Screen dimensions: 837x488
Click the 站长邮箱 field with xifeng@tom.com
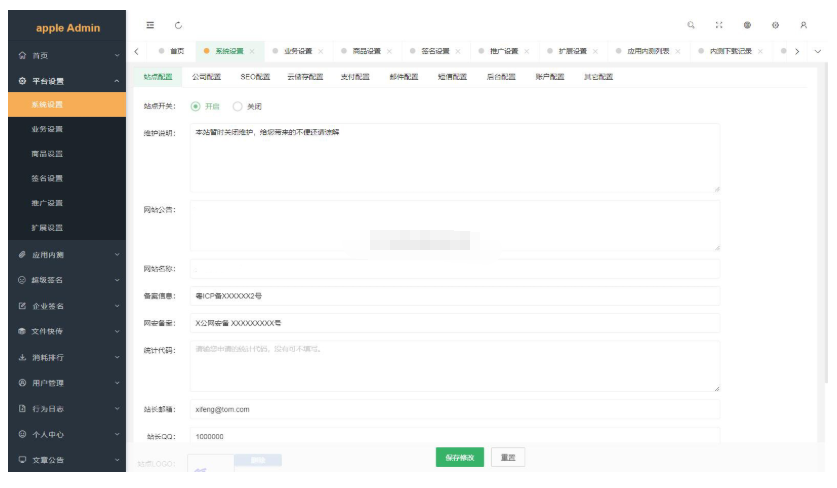coord(455,410)
